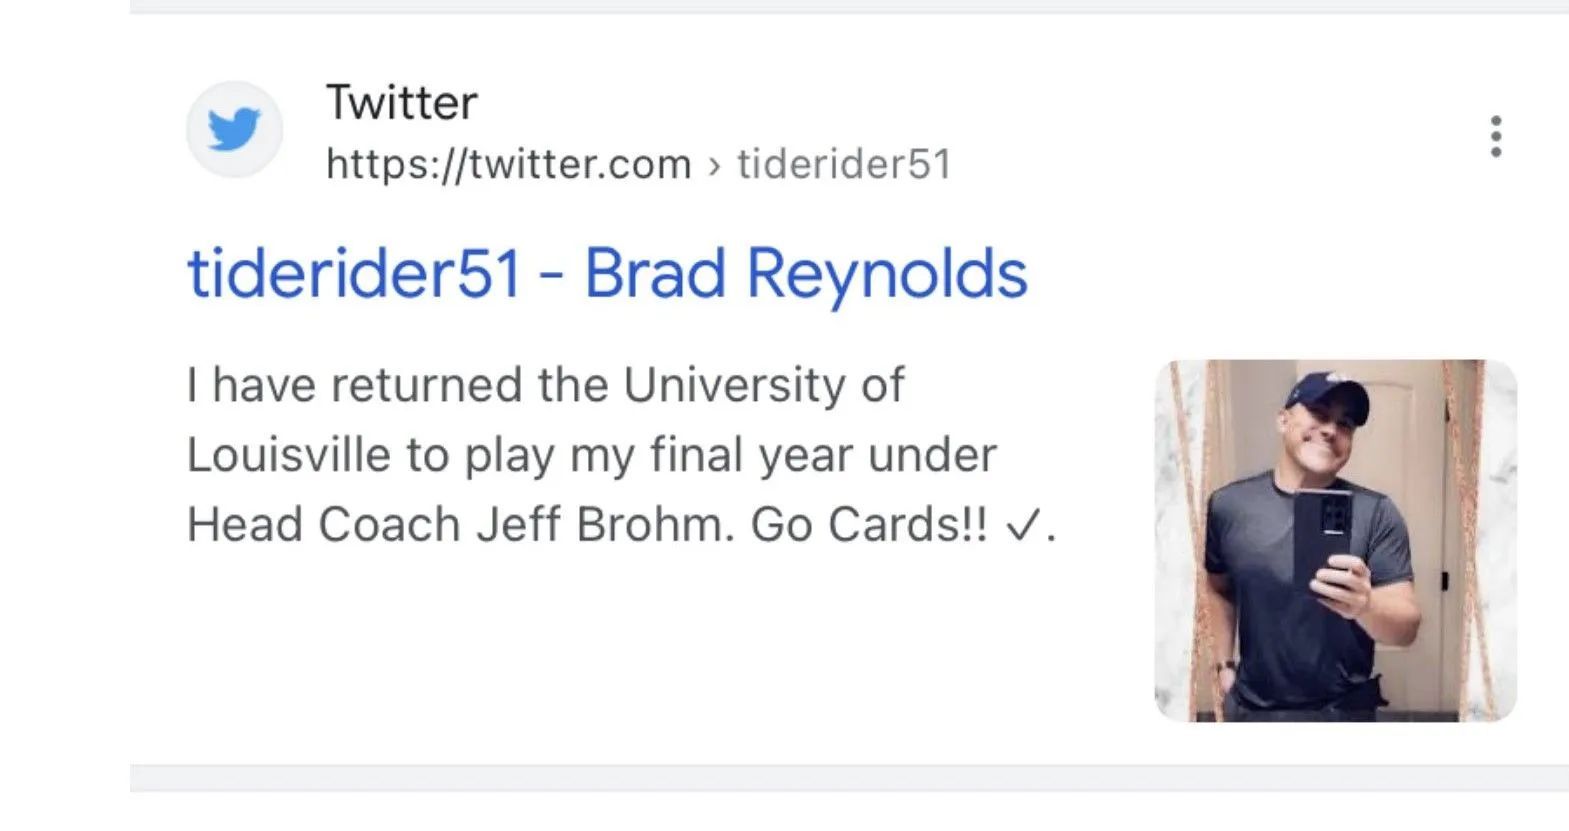Click the breadcrumb chevron after twitter.com

(714, 166)
